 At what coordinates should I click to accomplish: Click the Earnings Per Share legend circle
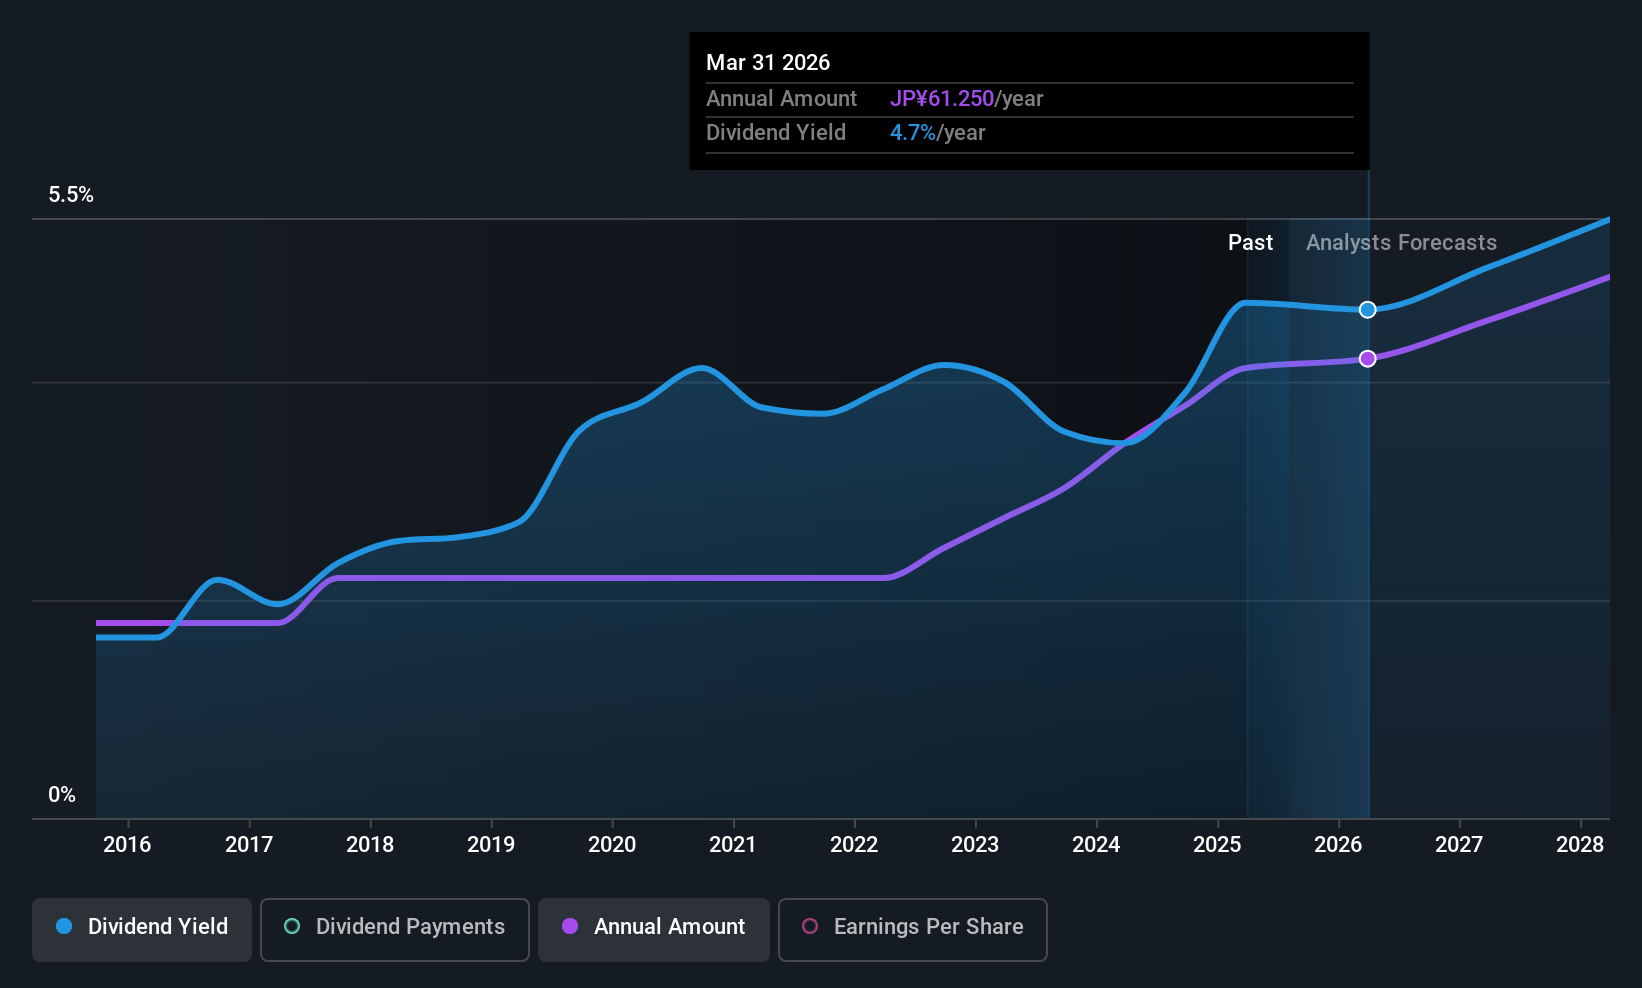810,927
